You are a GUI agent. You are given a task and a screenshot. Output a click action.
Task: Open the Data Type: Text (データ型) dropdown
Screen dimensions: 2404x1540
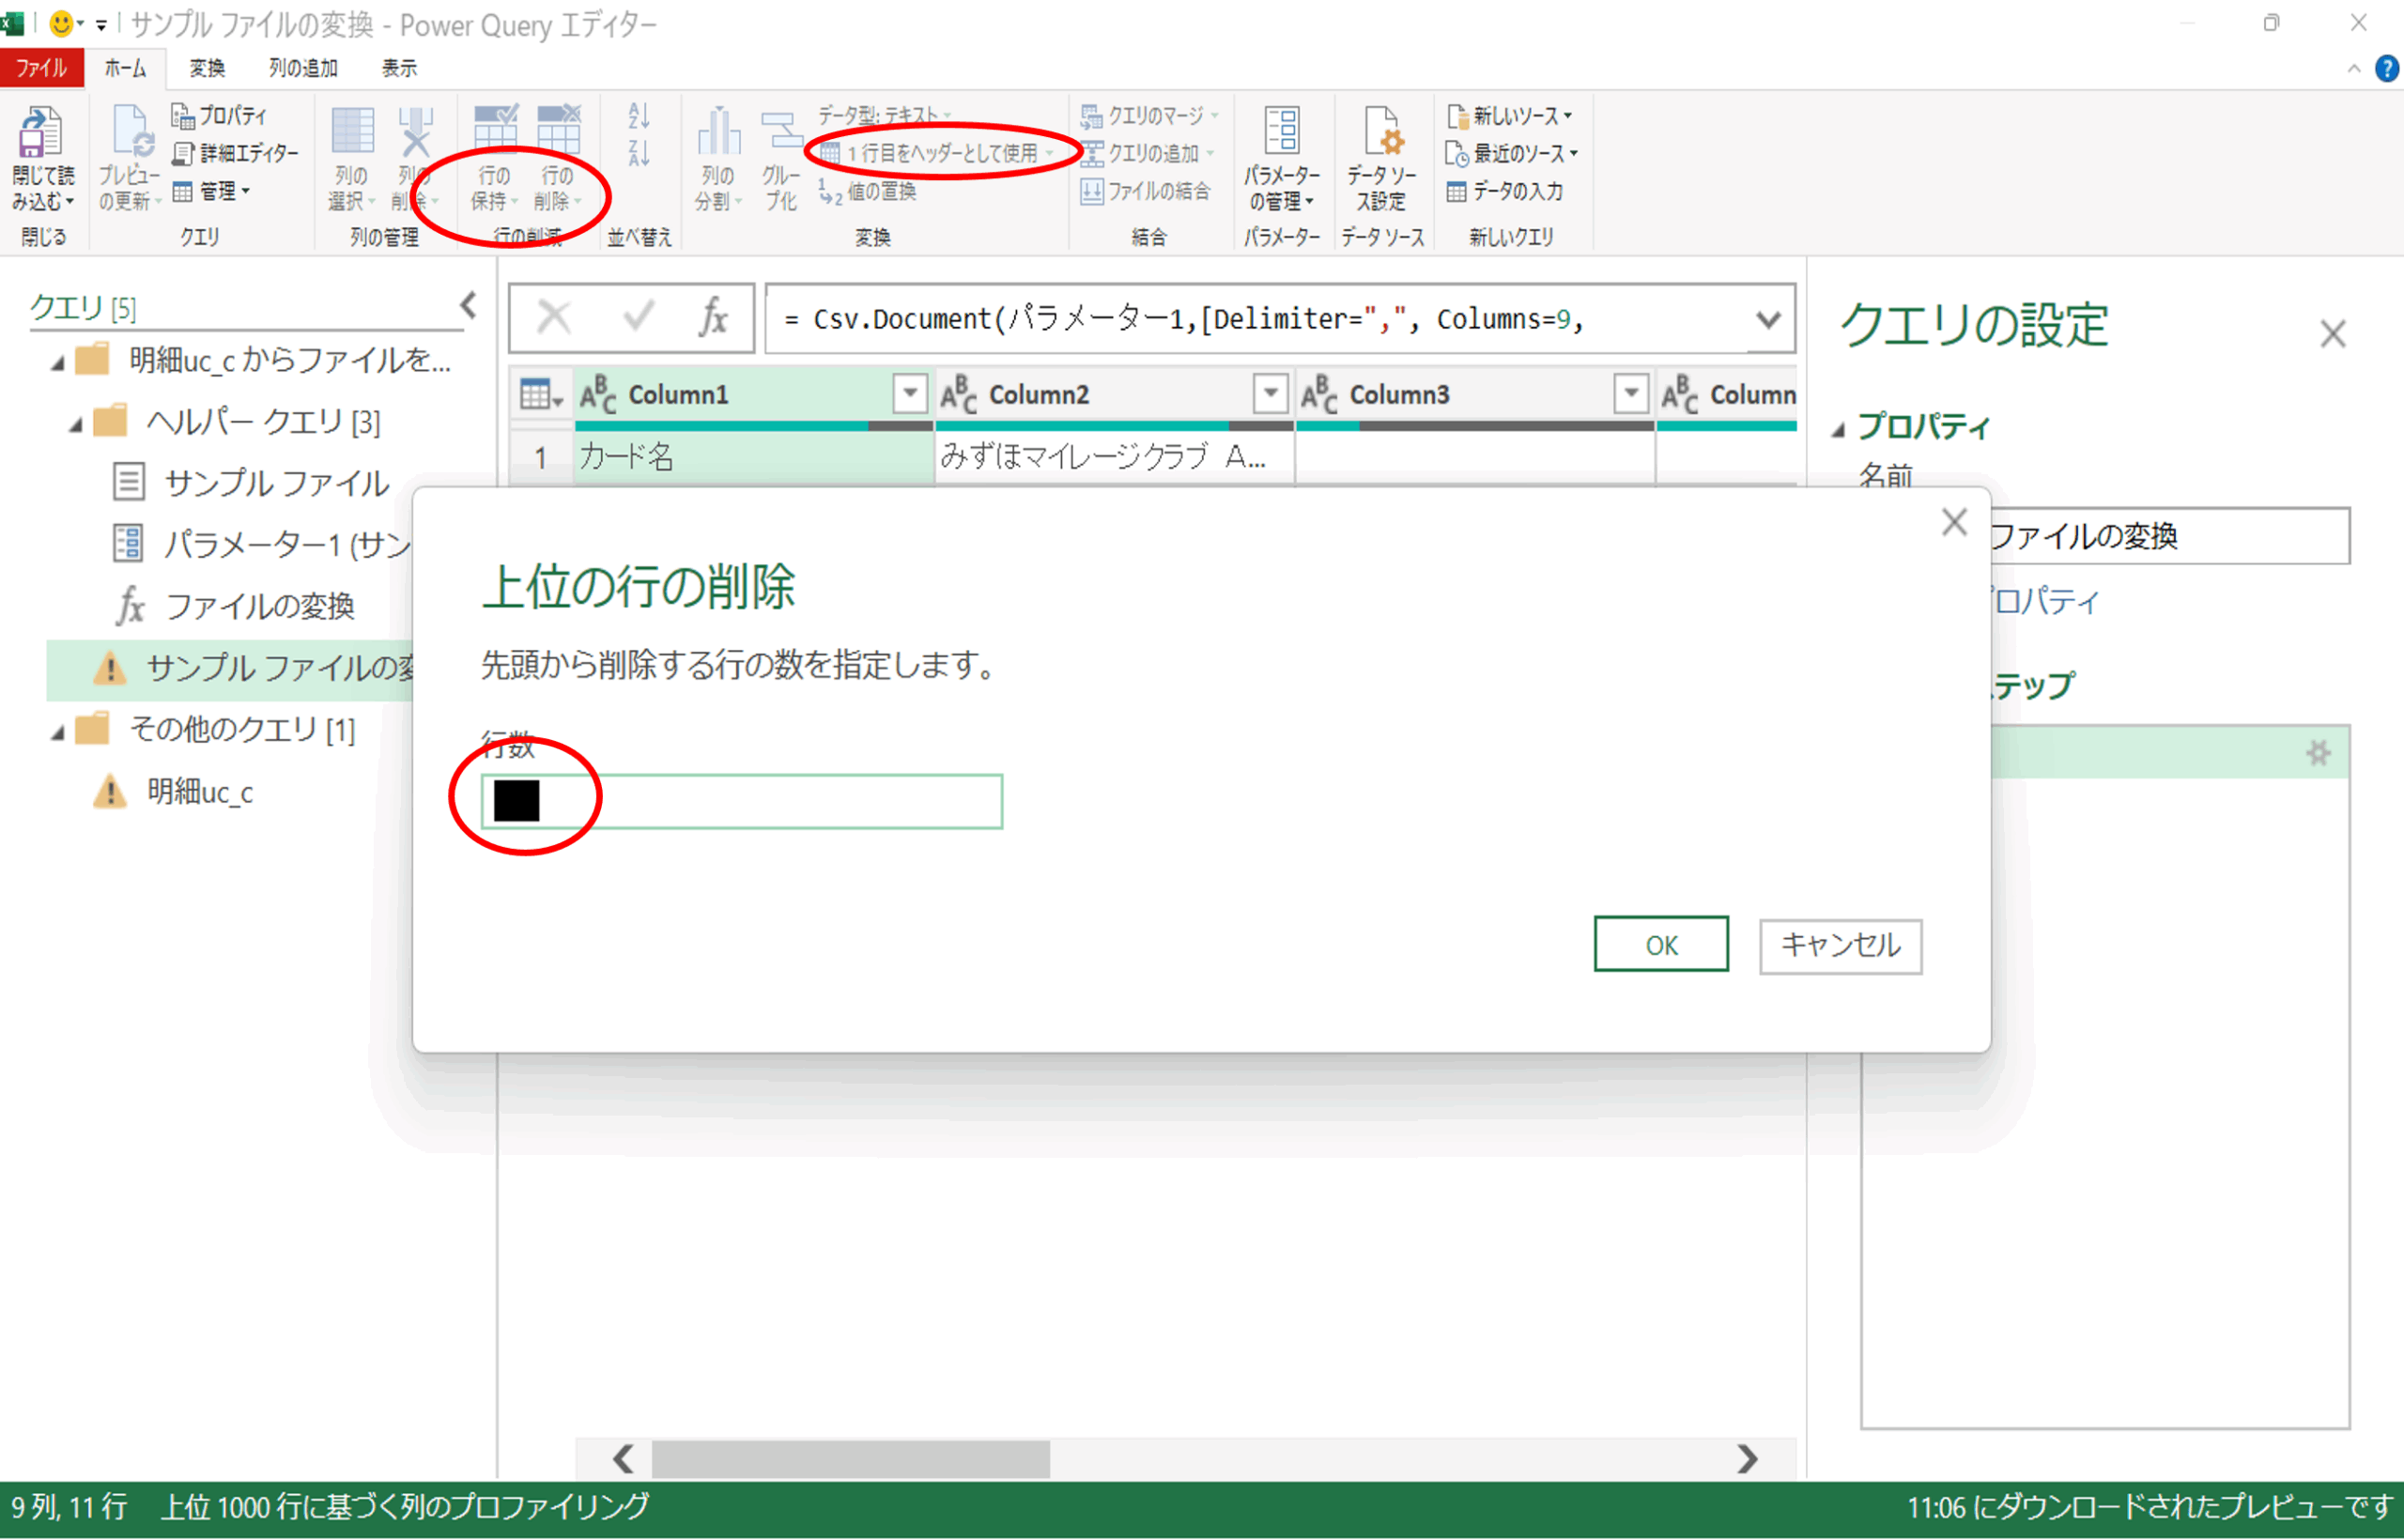pyautogui.click(x=884, y=115)
